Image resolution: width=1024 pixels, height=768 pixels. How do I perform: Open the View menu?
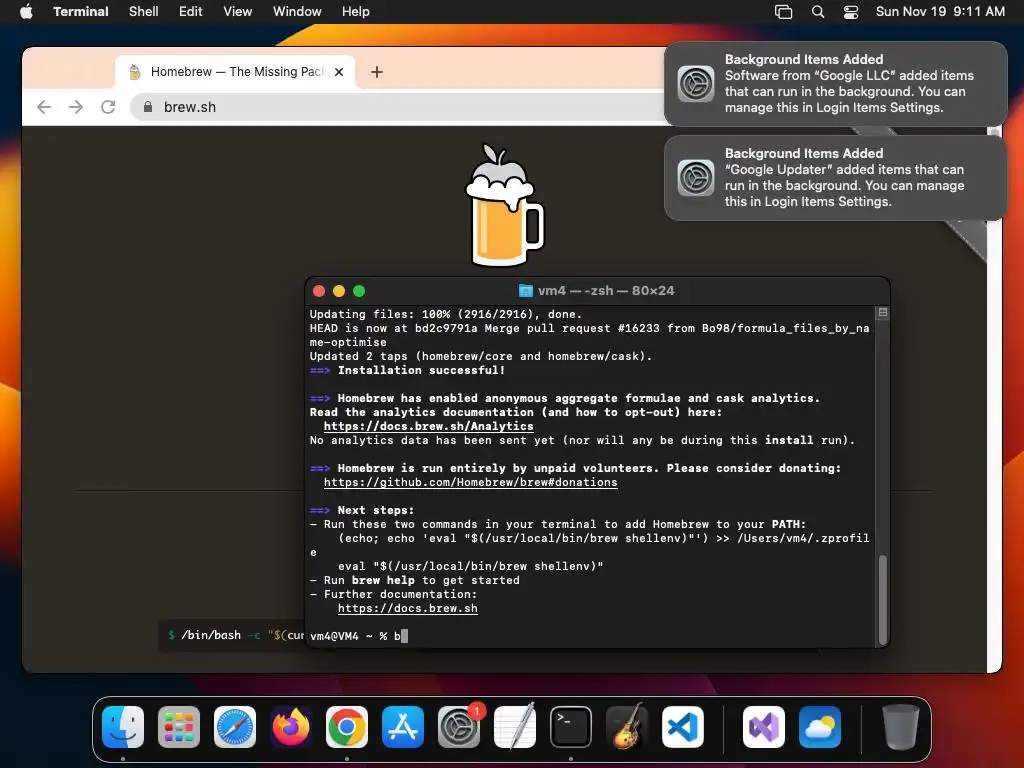tap(238, 11)
